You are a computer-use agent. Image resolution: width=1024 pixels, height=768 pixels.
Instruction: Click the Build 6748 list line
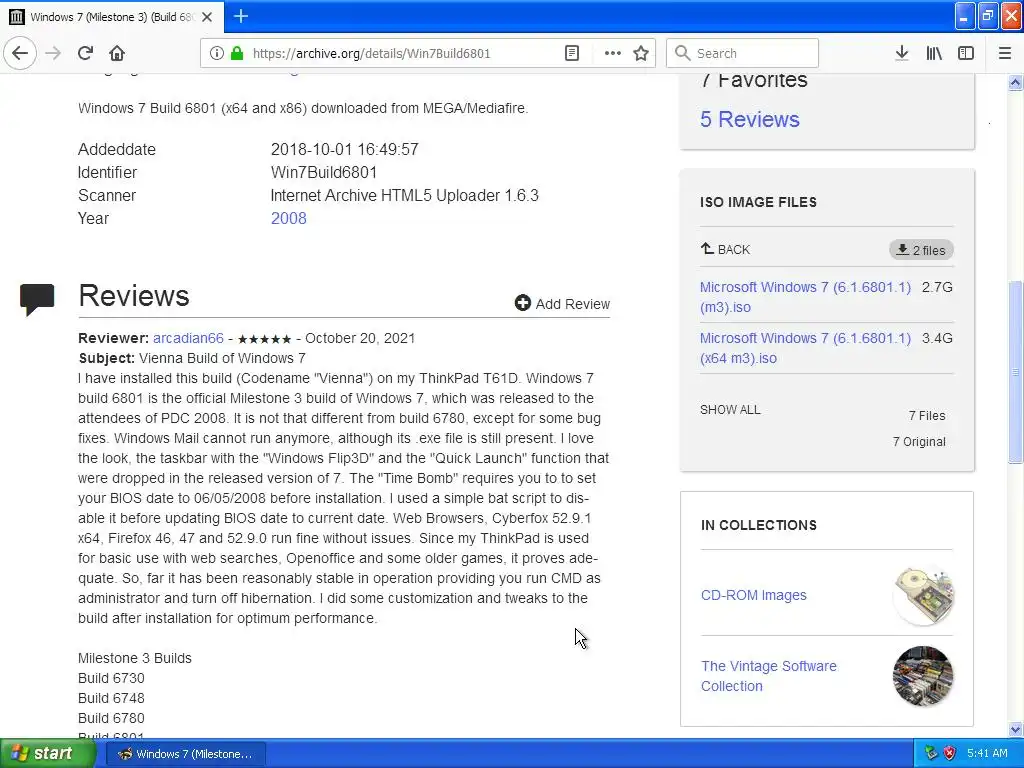click(111, 698)
